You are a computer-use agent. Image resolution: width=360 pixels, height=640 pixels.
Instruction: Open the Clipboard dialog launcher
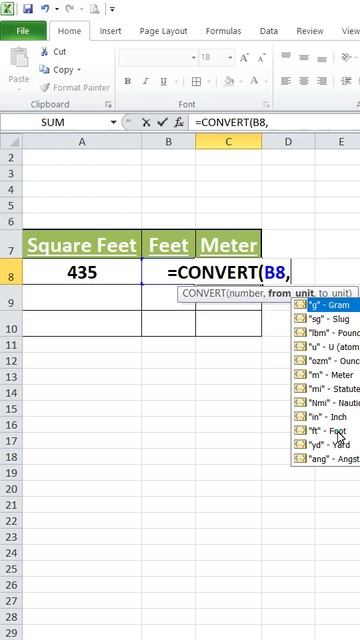pos(108,104)
